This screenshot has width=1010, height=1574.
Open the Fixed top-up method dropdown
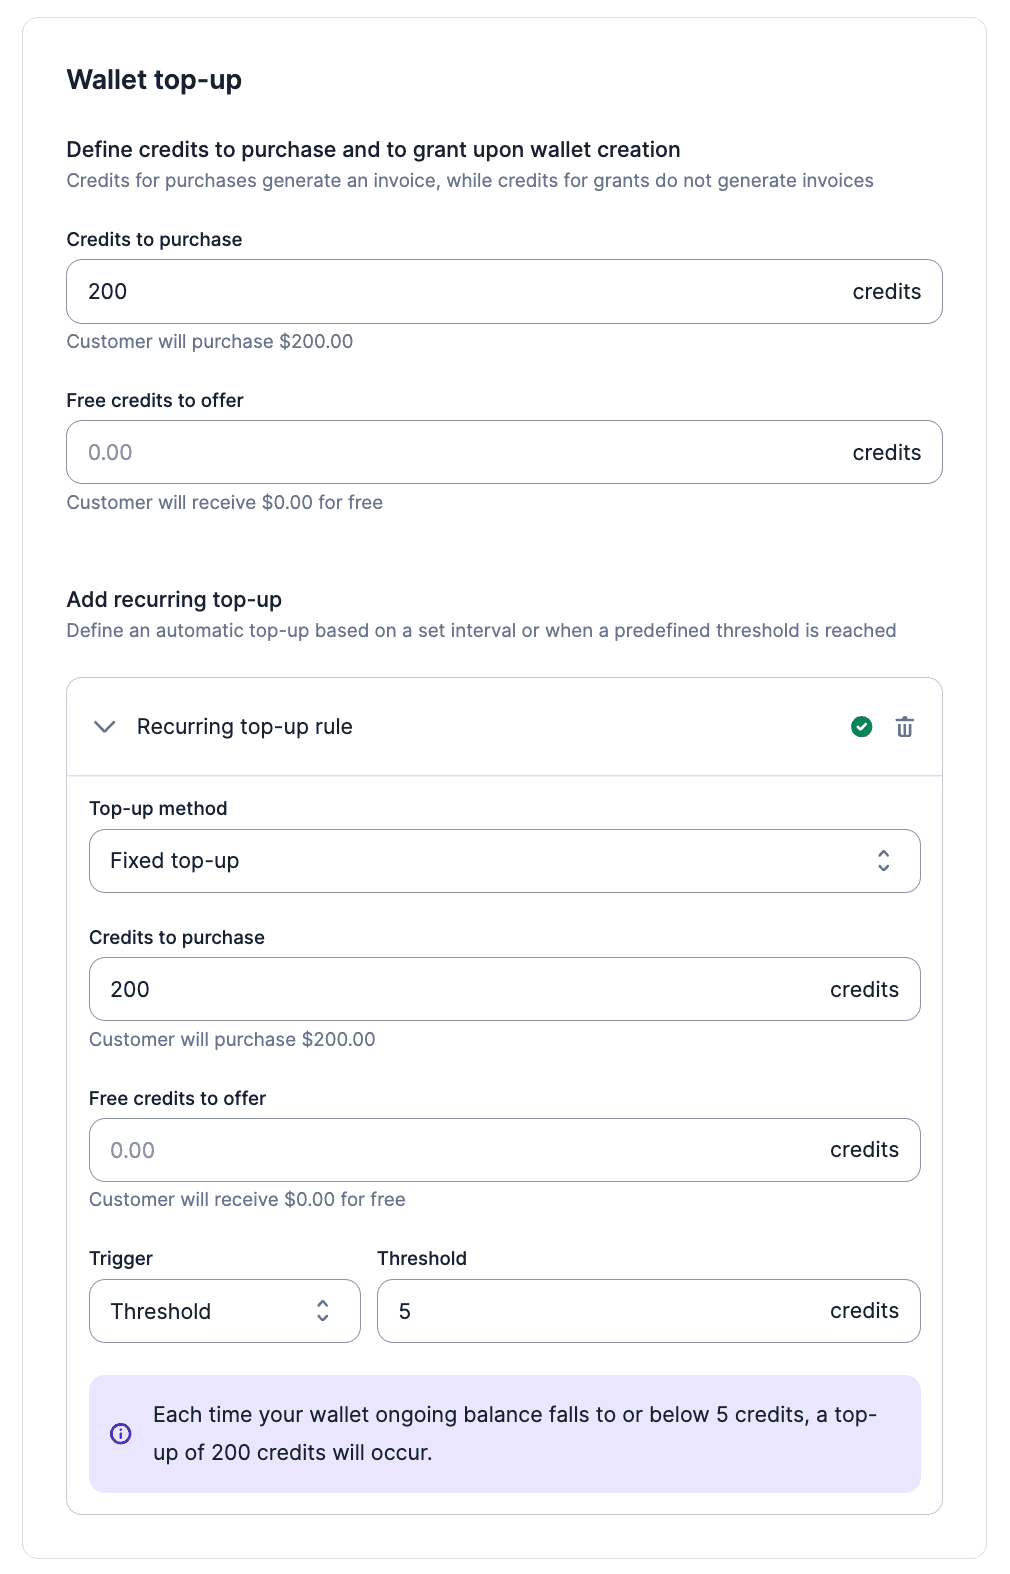point(480,861)
